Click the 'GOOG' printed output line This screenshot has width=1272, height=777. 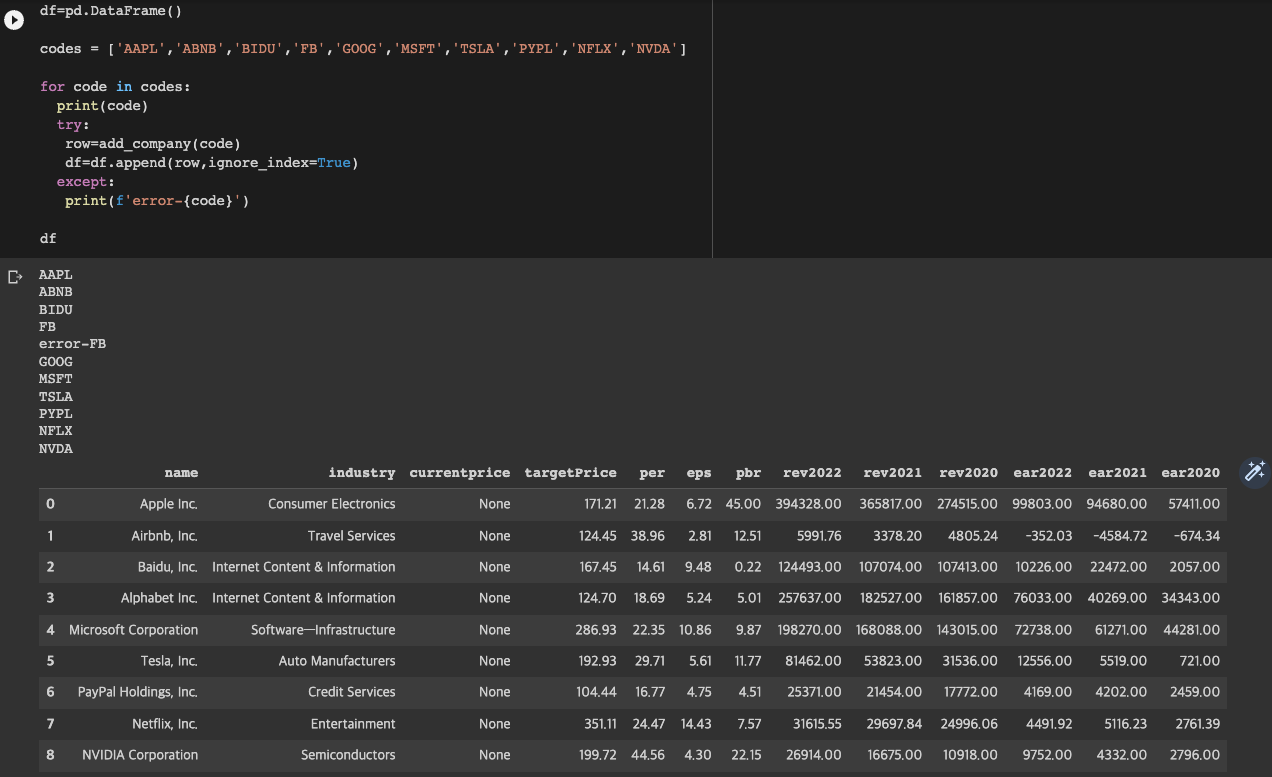[56, 362]
